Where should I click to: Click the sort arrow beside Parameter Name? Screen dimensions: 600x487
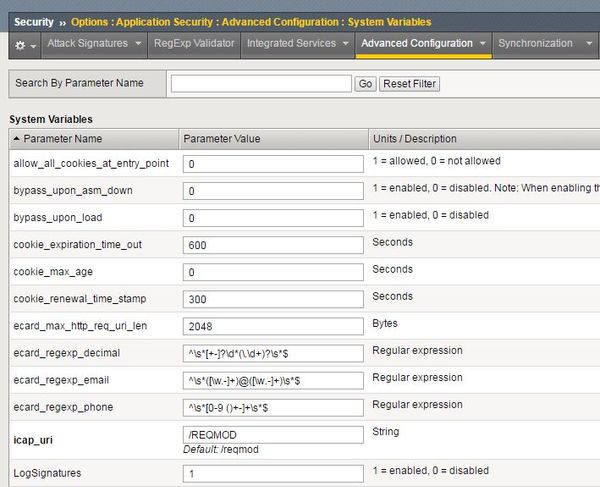[x=16, y=139]
